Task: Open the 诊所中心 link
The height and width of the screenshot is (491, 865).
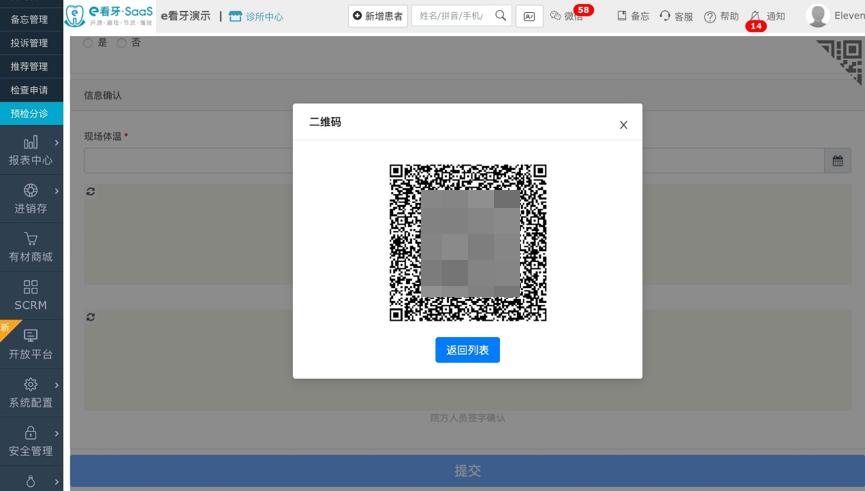Action: [256, 17]
